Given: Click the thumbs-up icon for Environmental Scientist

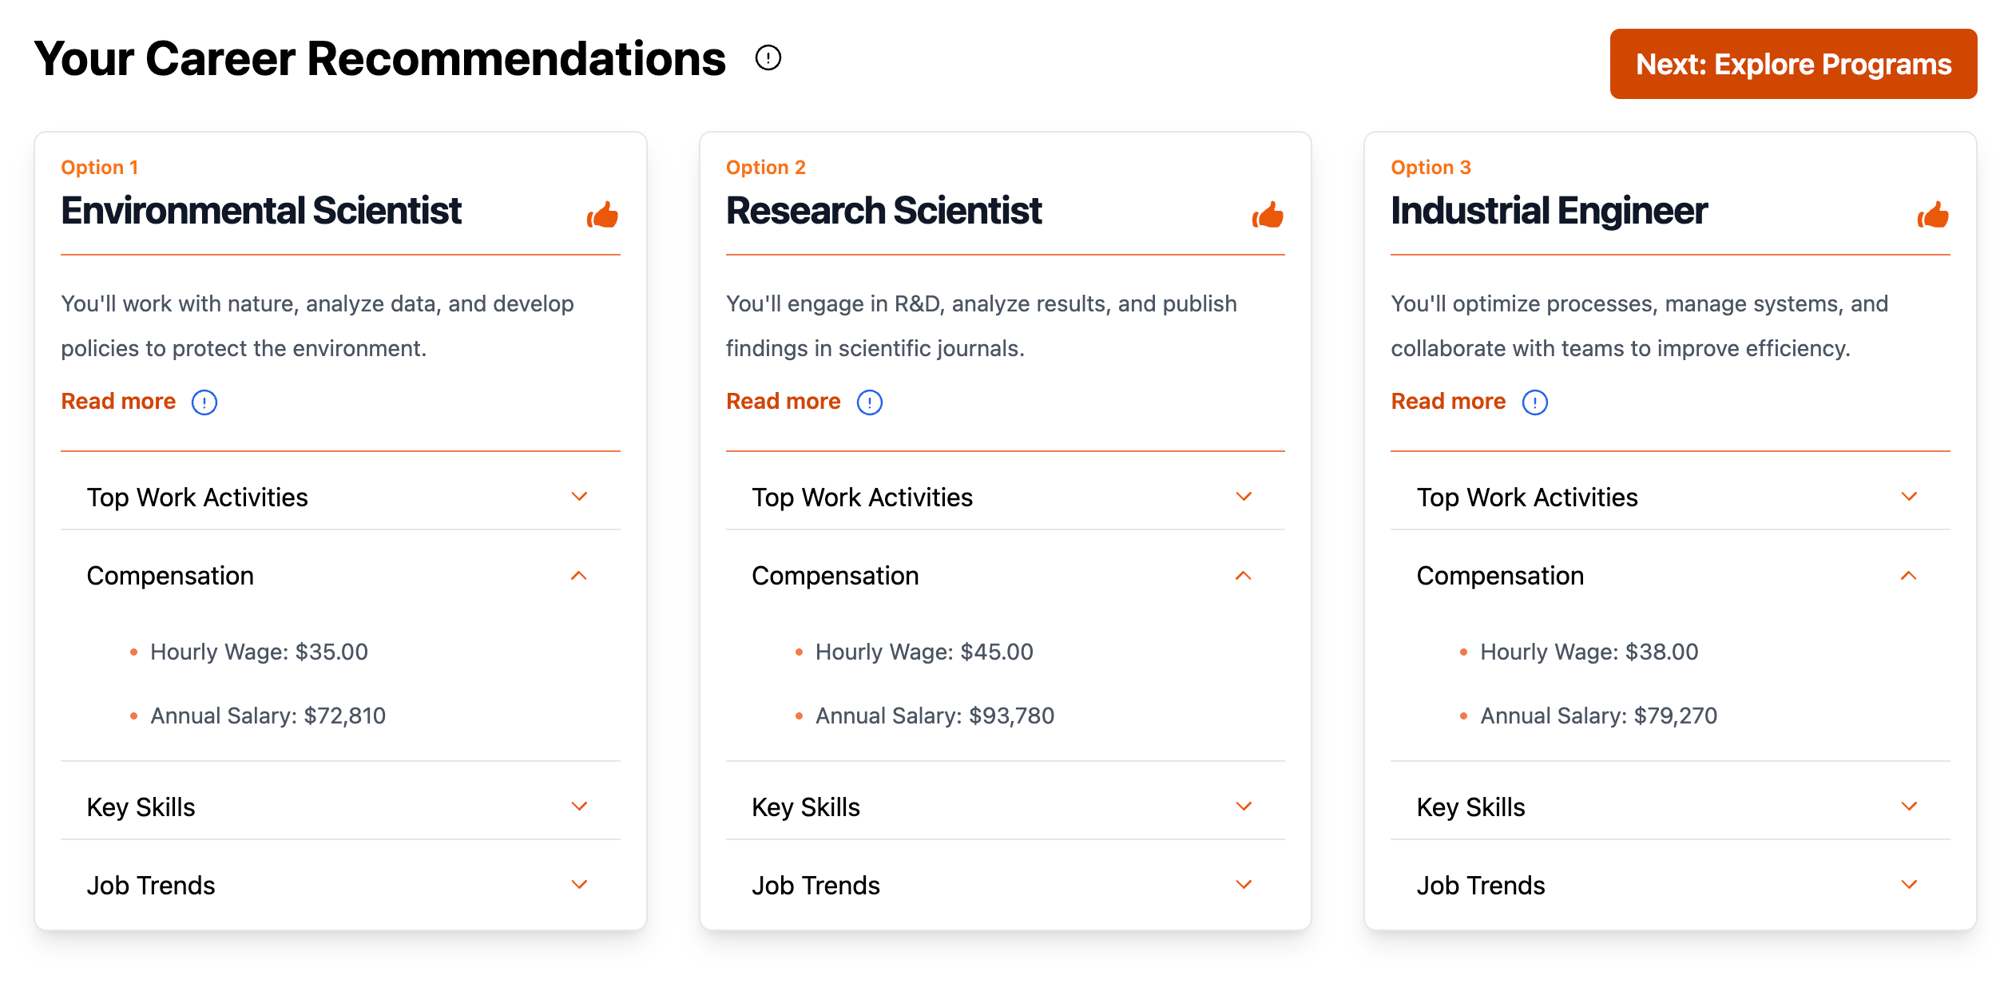Looking at the screenshot, I should coord(603,214).
